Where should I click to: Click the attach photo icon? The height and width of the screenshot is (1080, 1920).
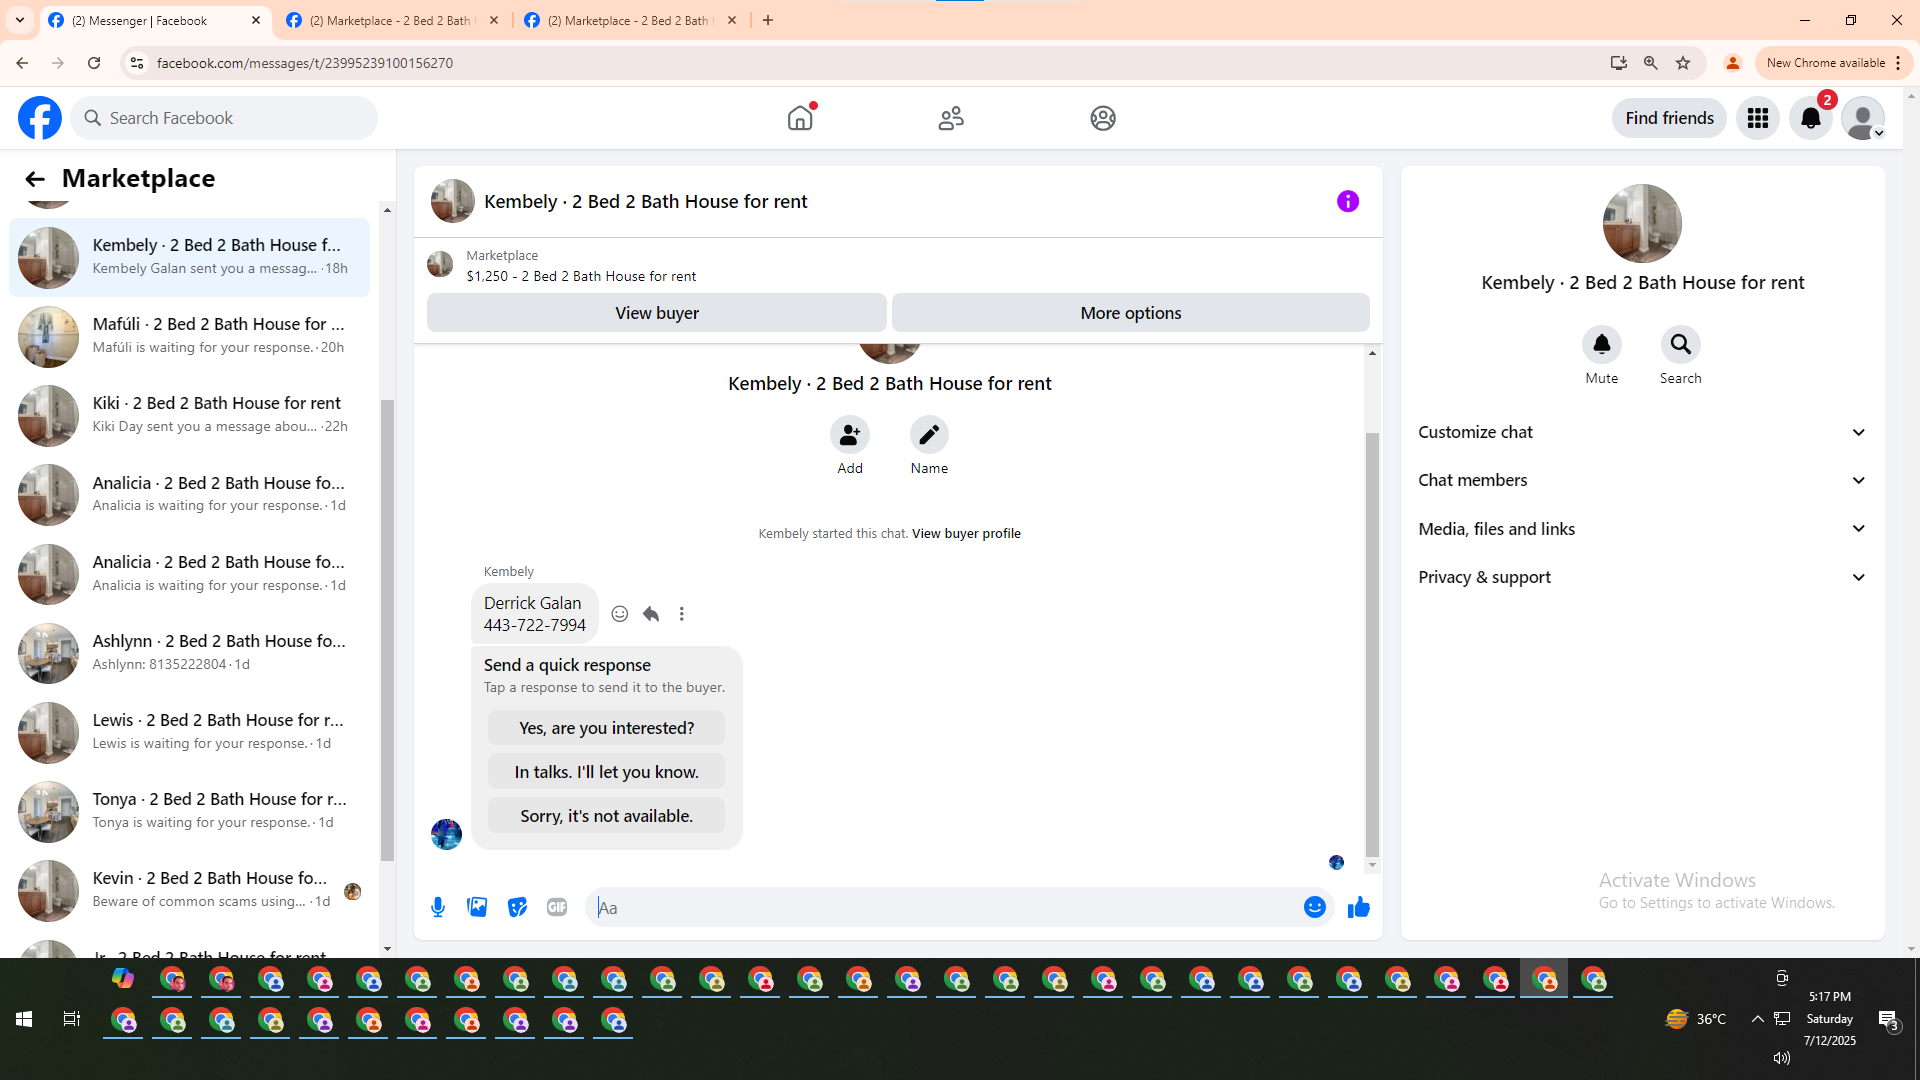pyautogui.click(x=477, y=907)
